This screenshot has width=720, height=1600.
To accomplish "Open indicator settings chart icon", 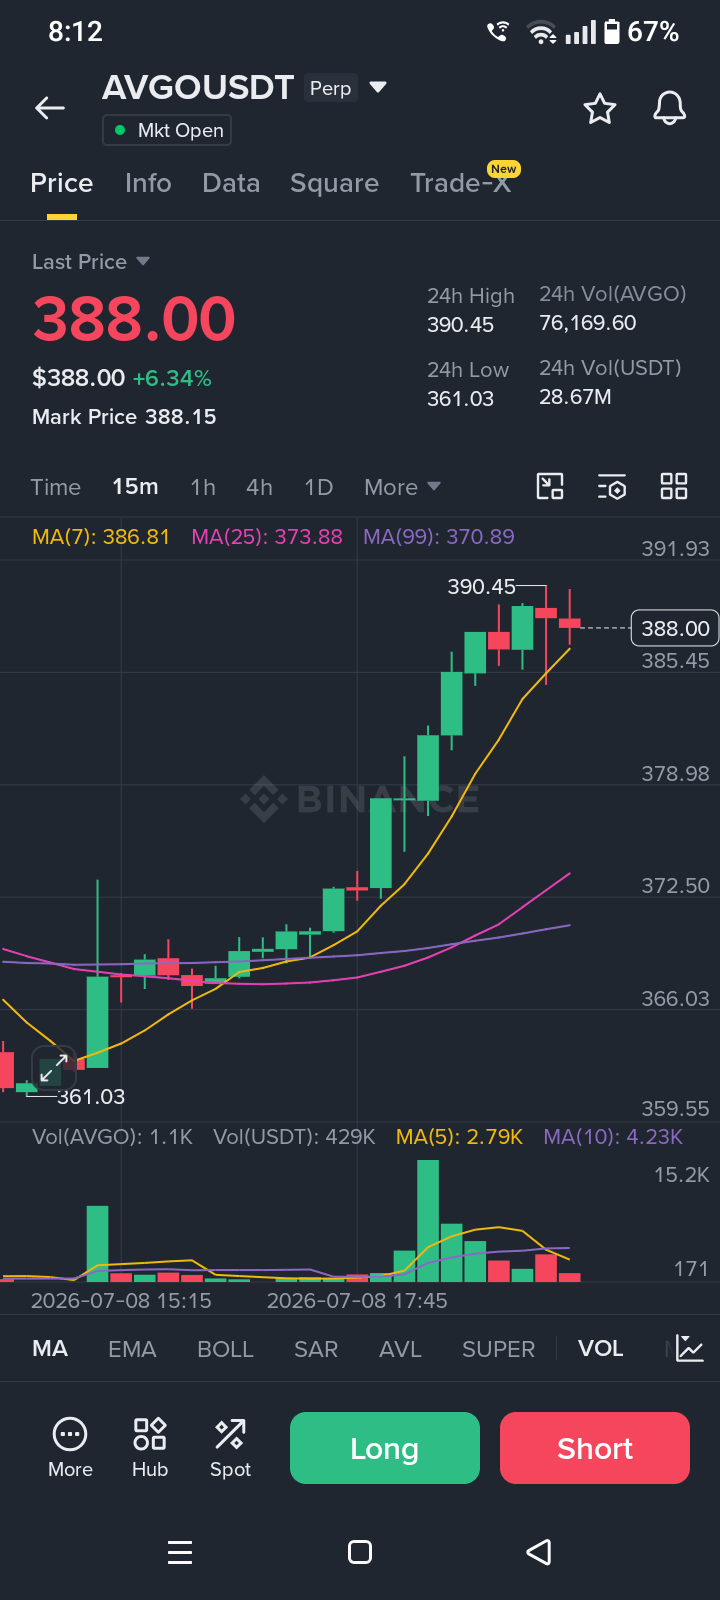I will (690, 1348).
